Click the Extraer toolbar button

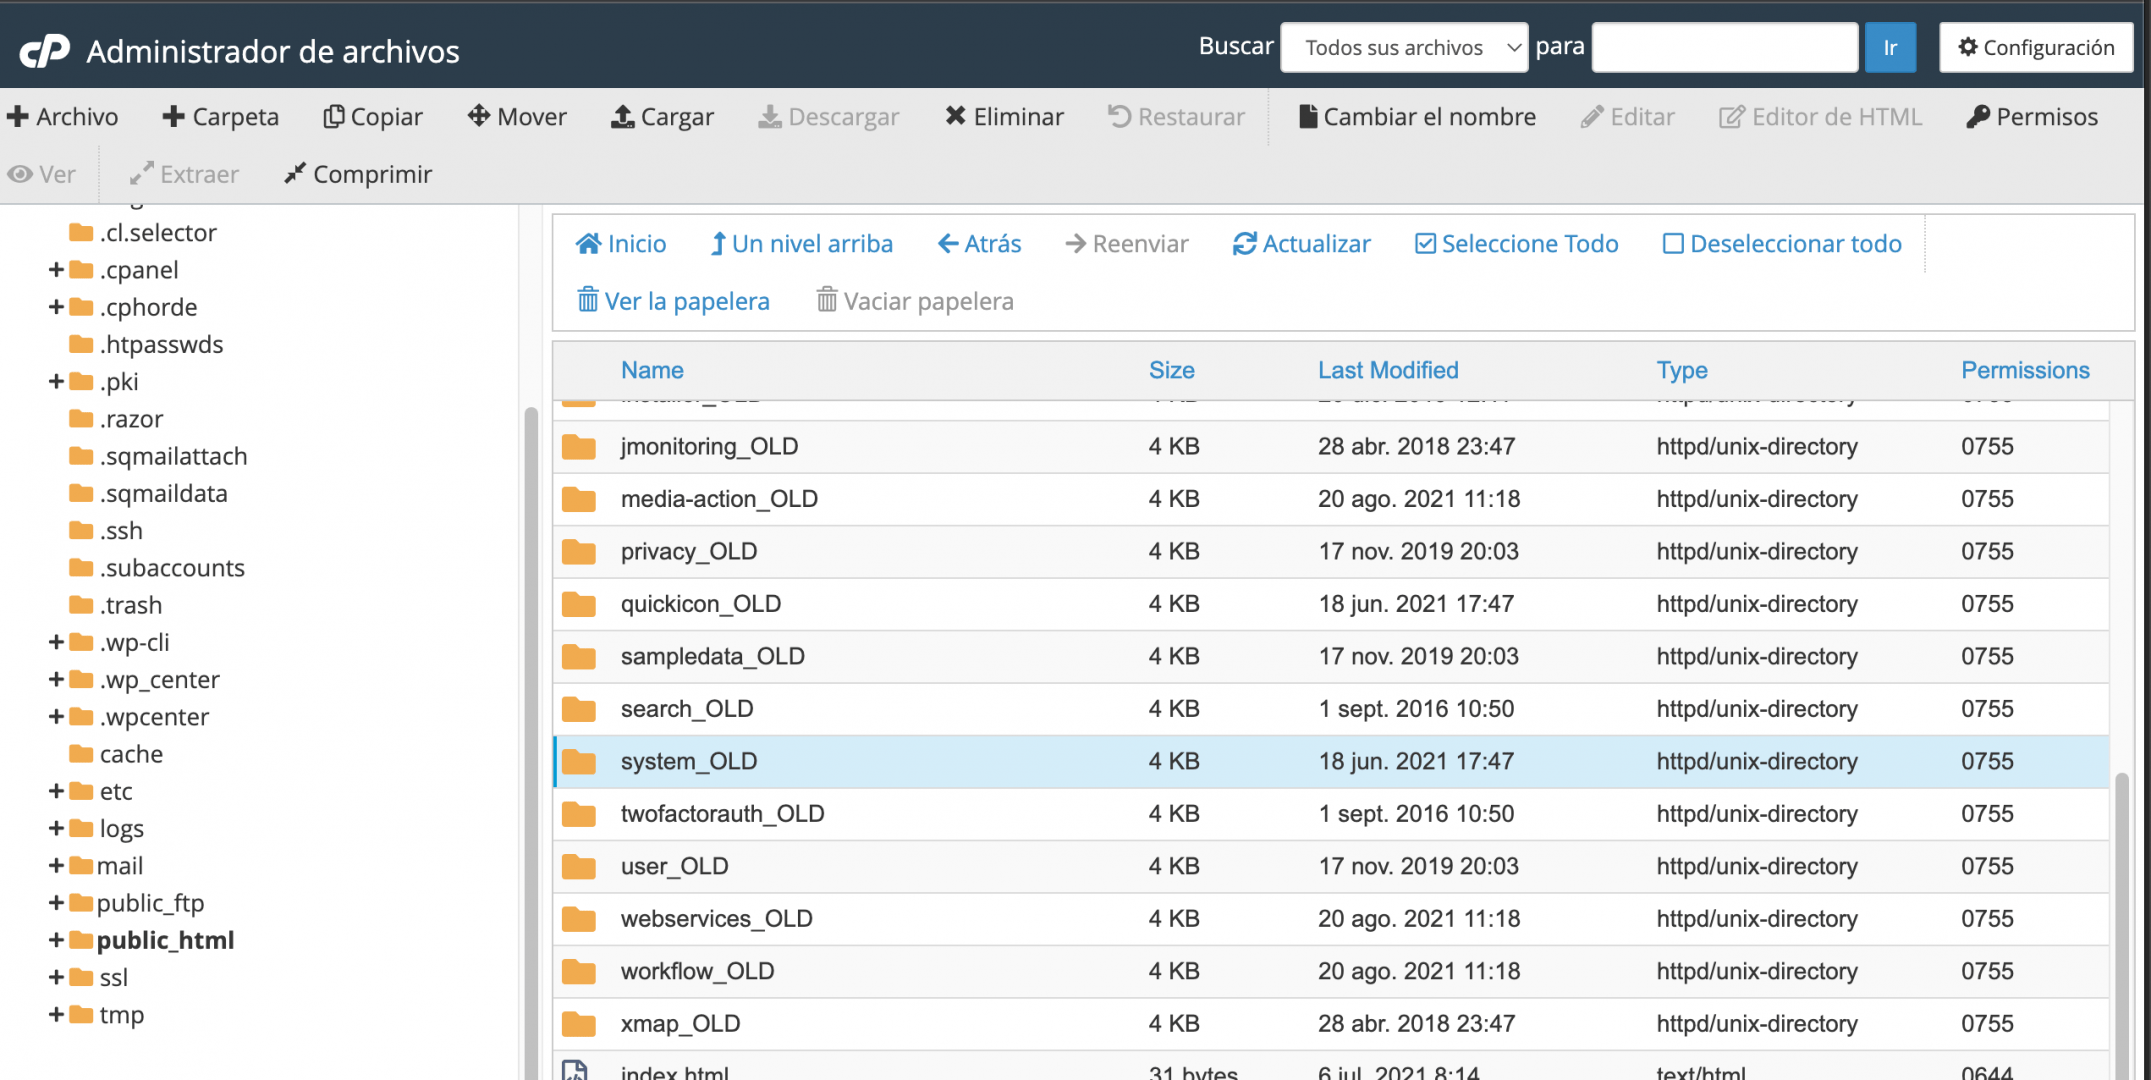point(184,174)
